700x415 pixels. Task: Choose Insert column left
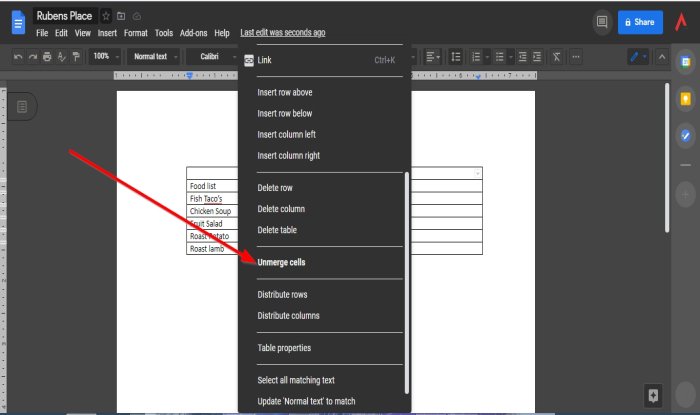[325, 134]
